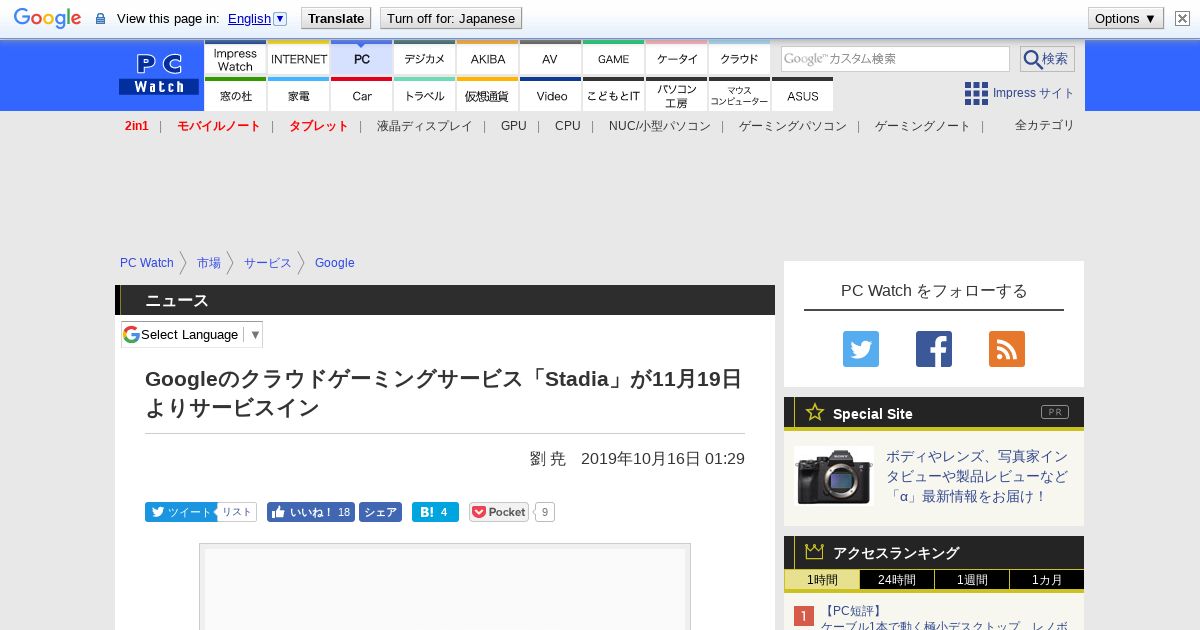Follow PC Watch on Twitter icon
This screenshot has height=630, width=1200.
click(x=861, y=349)
